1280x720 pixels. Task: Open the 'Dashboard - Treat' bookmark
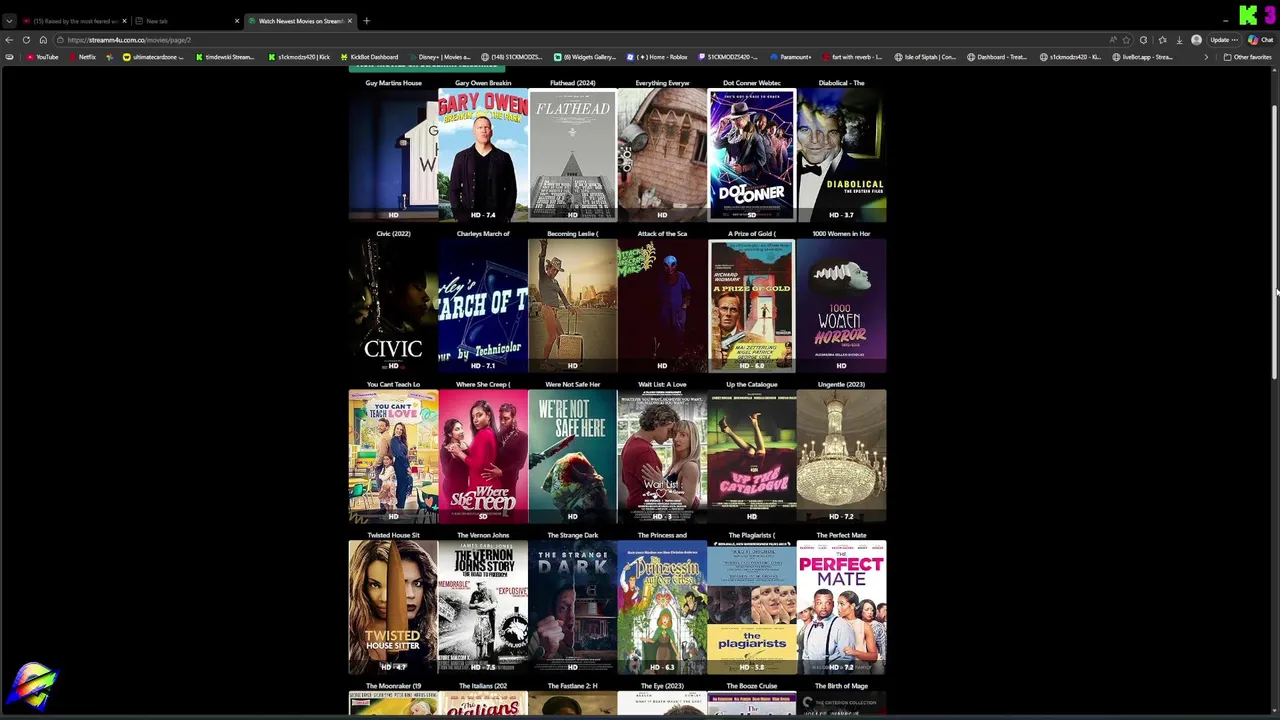point(997,57)
